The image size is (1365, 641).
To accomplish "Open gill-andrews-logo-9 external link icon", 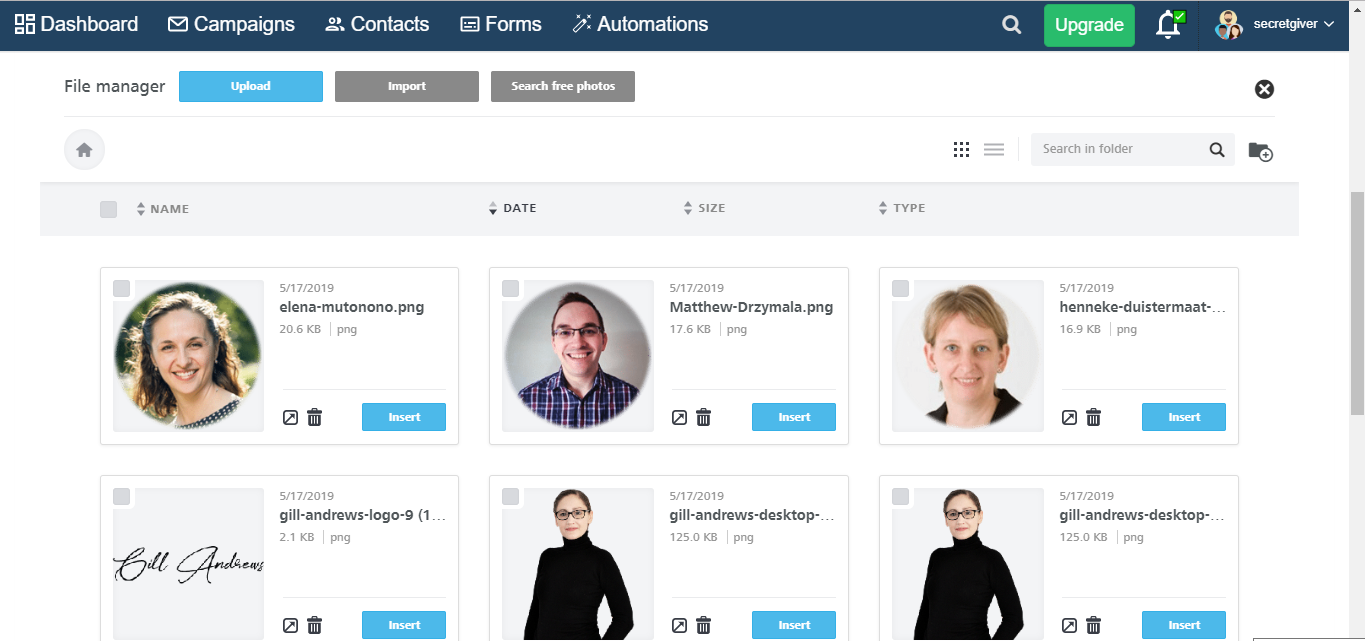I will pos(290,625).
